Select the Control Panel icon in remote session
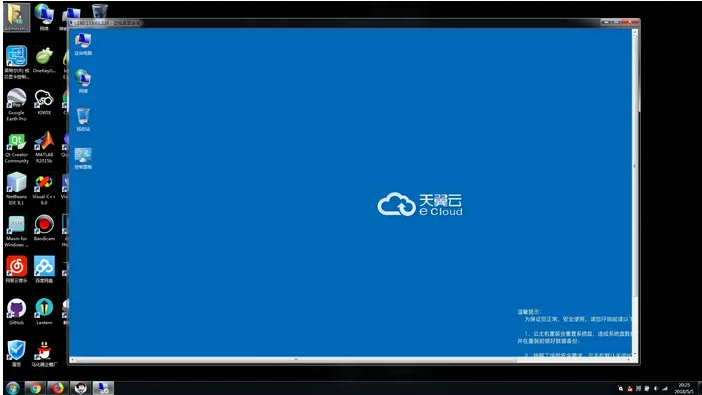The width and height of the screenshot is (702, 395). [83, 158]
